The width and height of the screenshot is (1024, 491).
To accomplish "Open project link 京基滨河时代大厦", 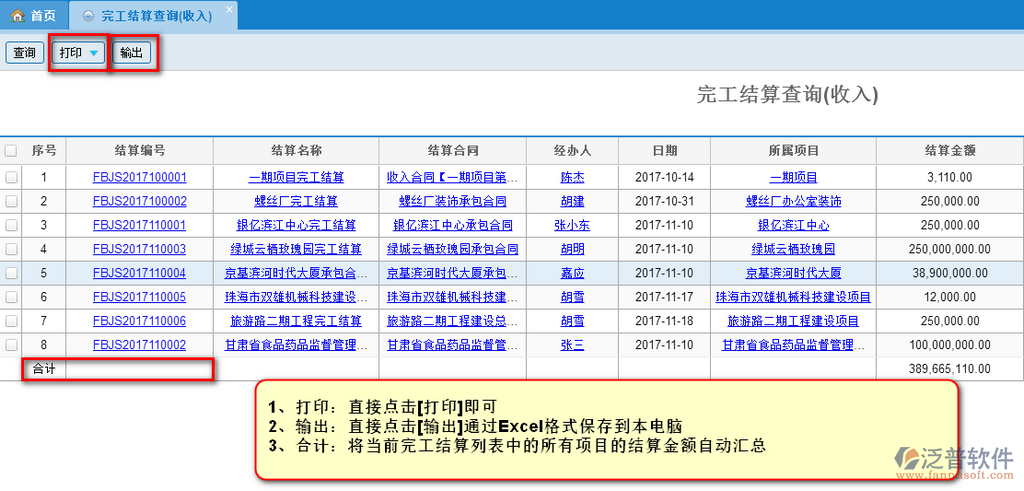I will click(793, 273).
